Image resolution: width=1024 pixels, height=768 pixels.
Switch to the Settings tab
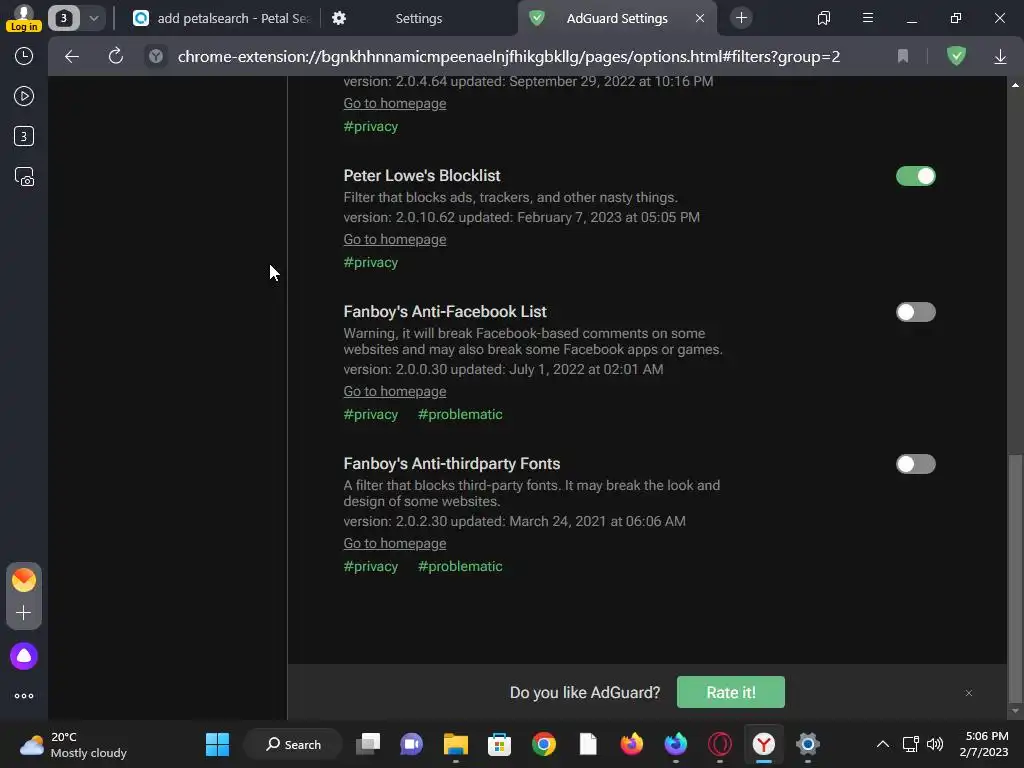tap(419, 18)
